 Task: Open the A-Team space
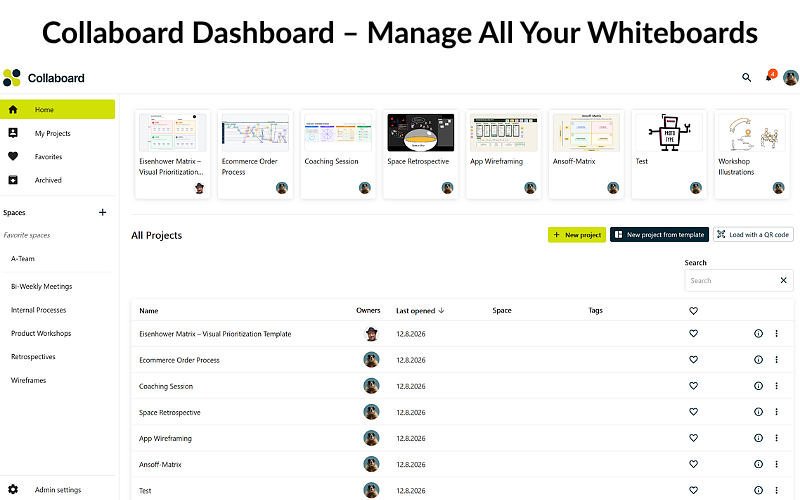click(23, 259)
